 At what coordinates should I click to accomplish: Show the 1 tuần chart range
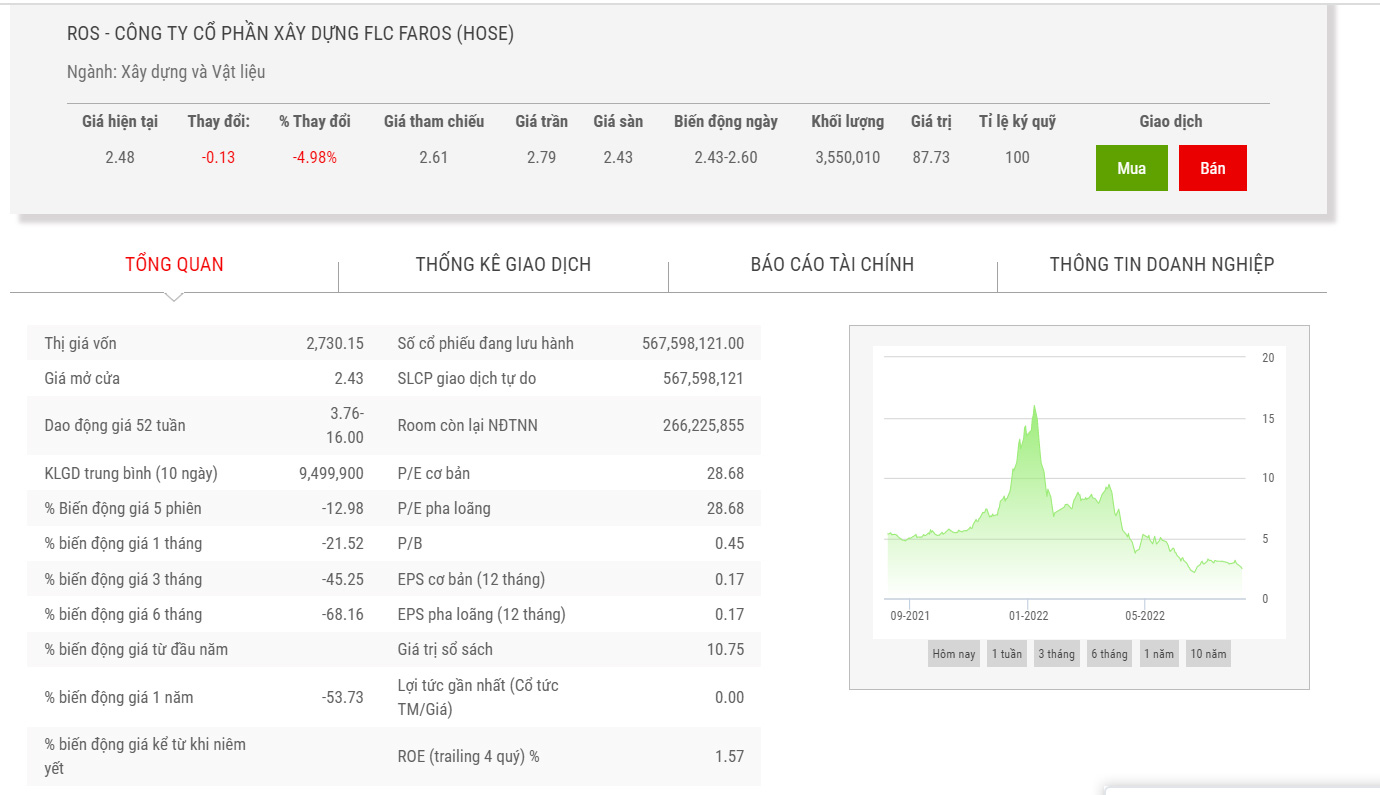point(1006,654)
